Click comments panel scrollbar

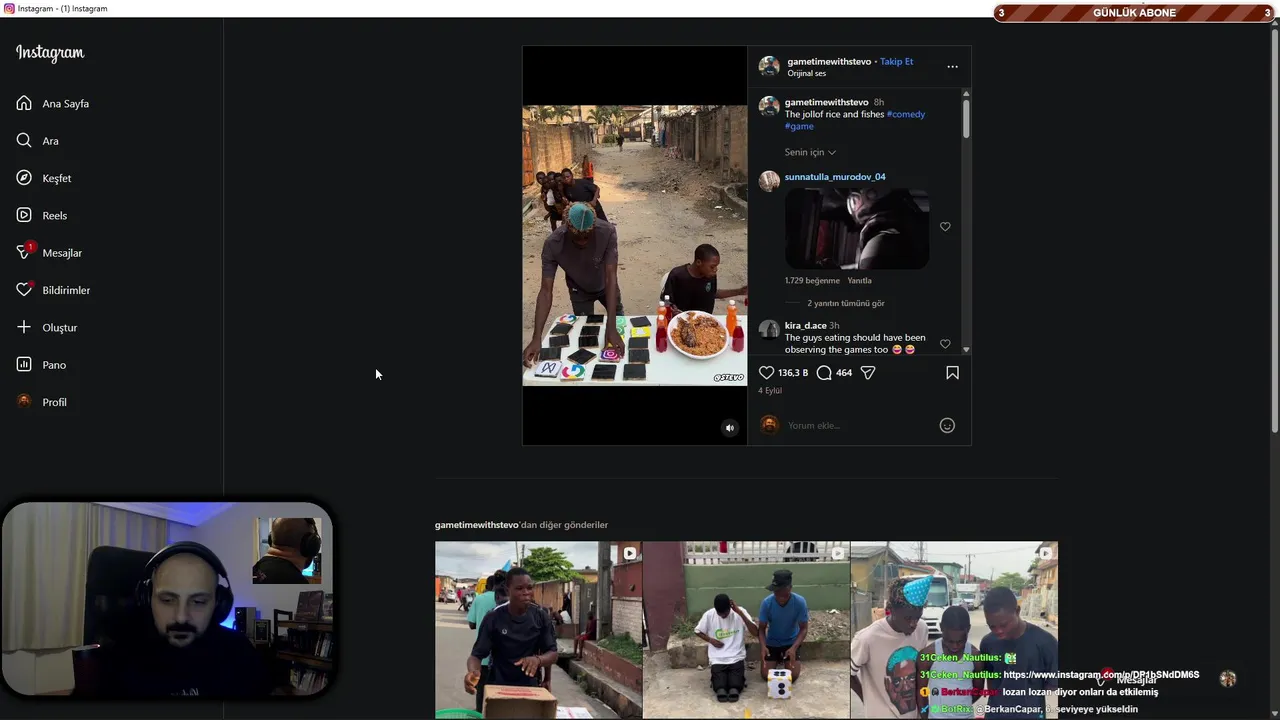coord(966,118)
